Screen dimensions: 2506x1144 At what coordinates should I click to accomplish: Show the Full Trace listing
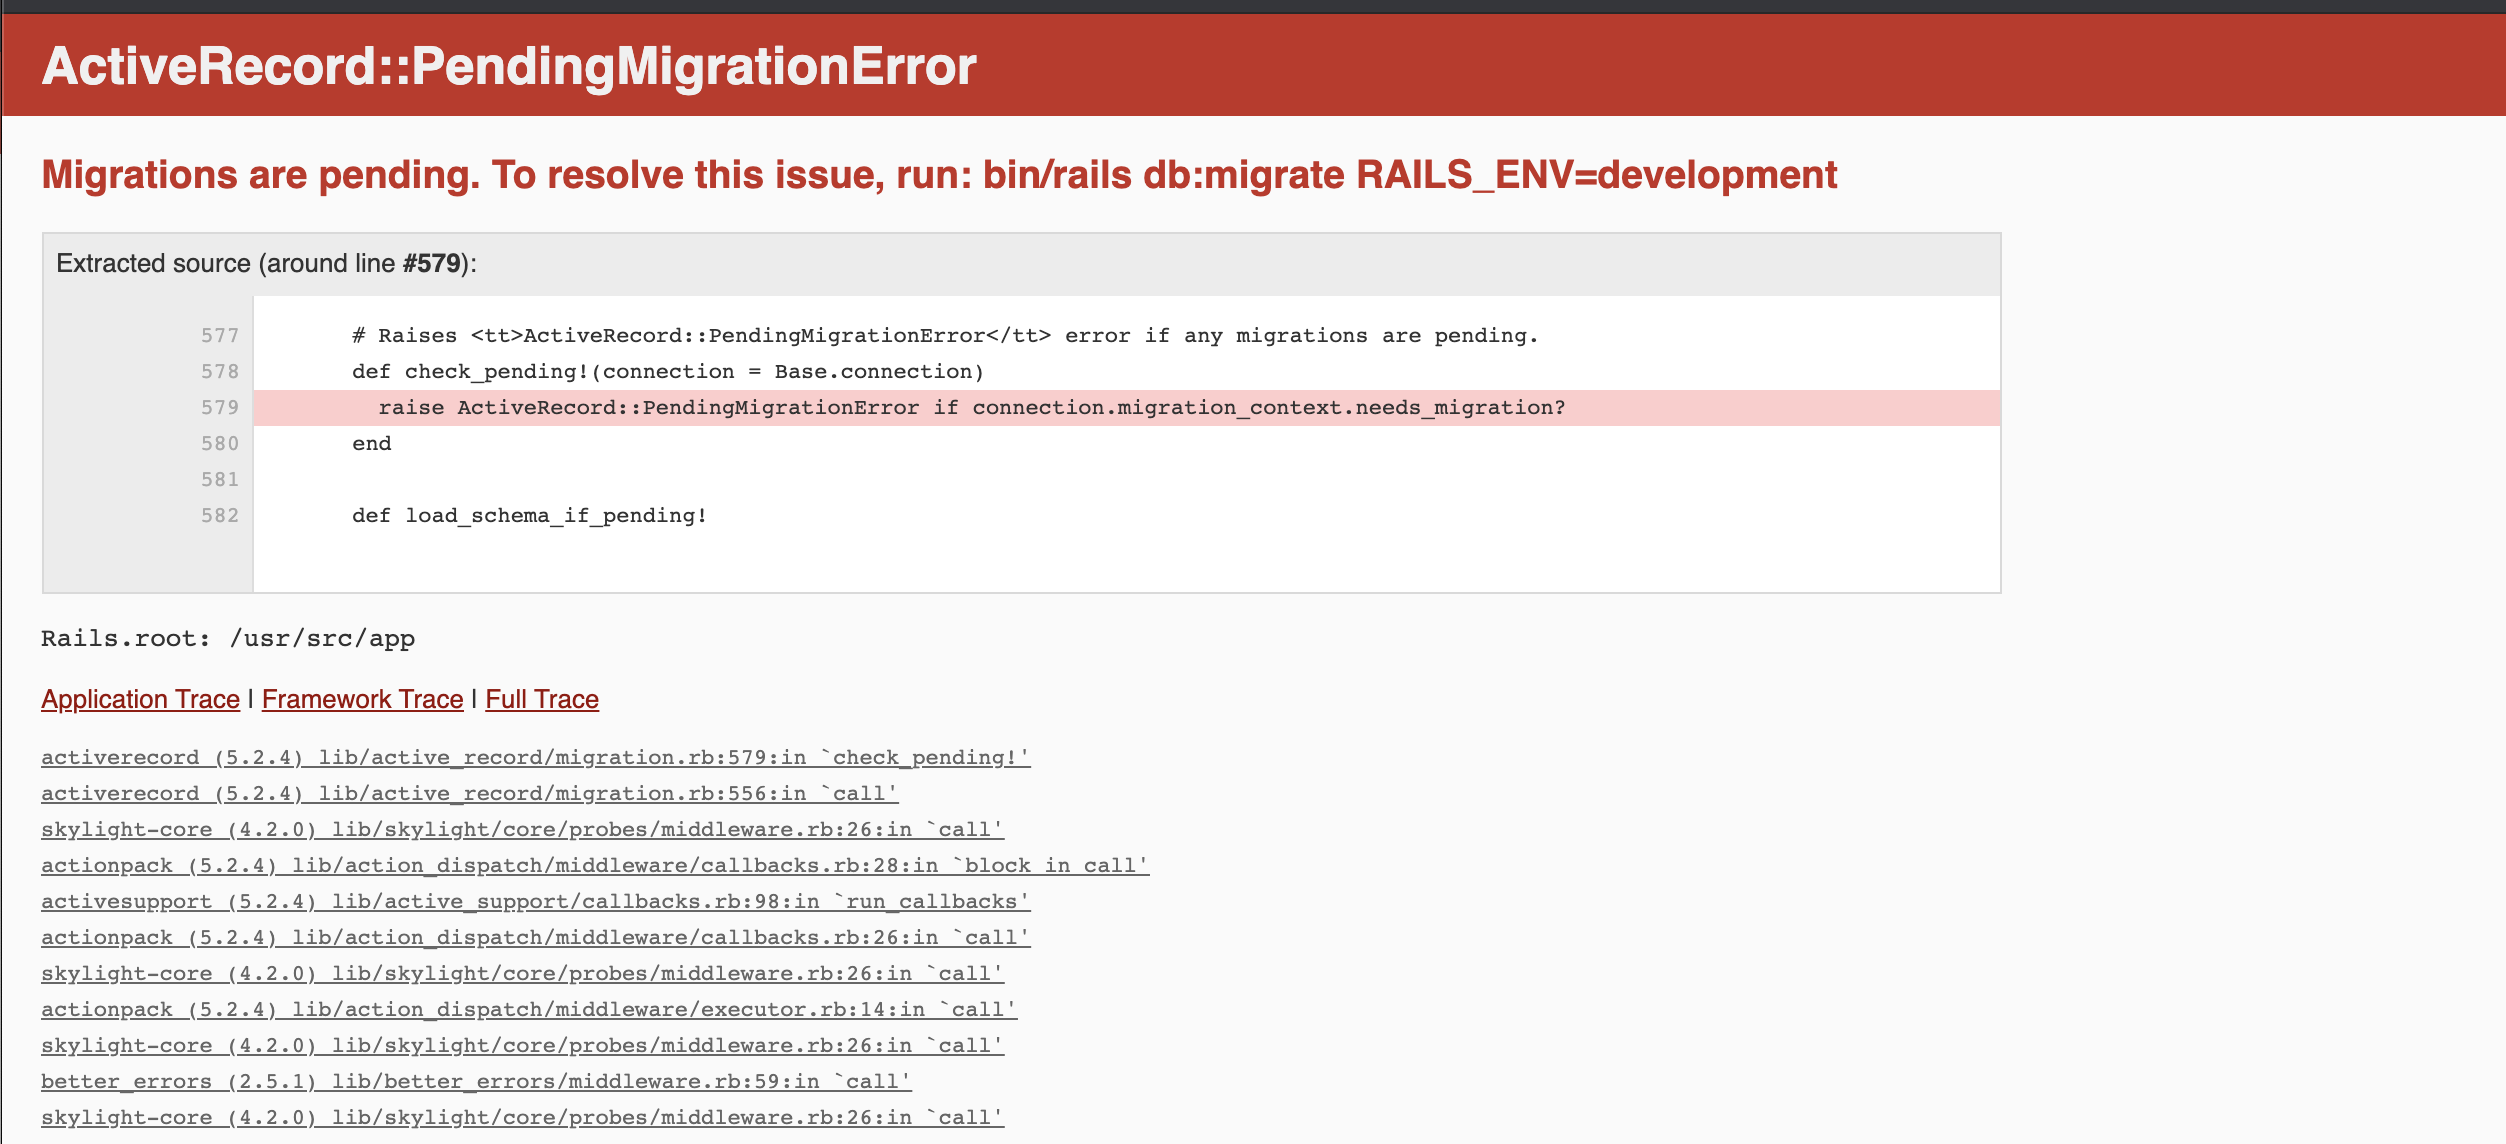tap(541, 699)
